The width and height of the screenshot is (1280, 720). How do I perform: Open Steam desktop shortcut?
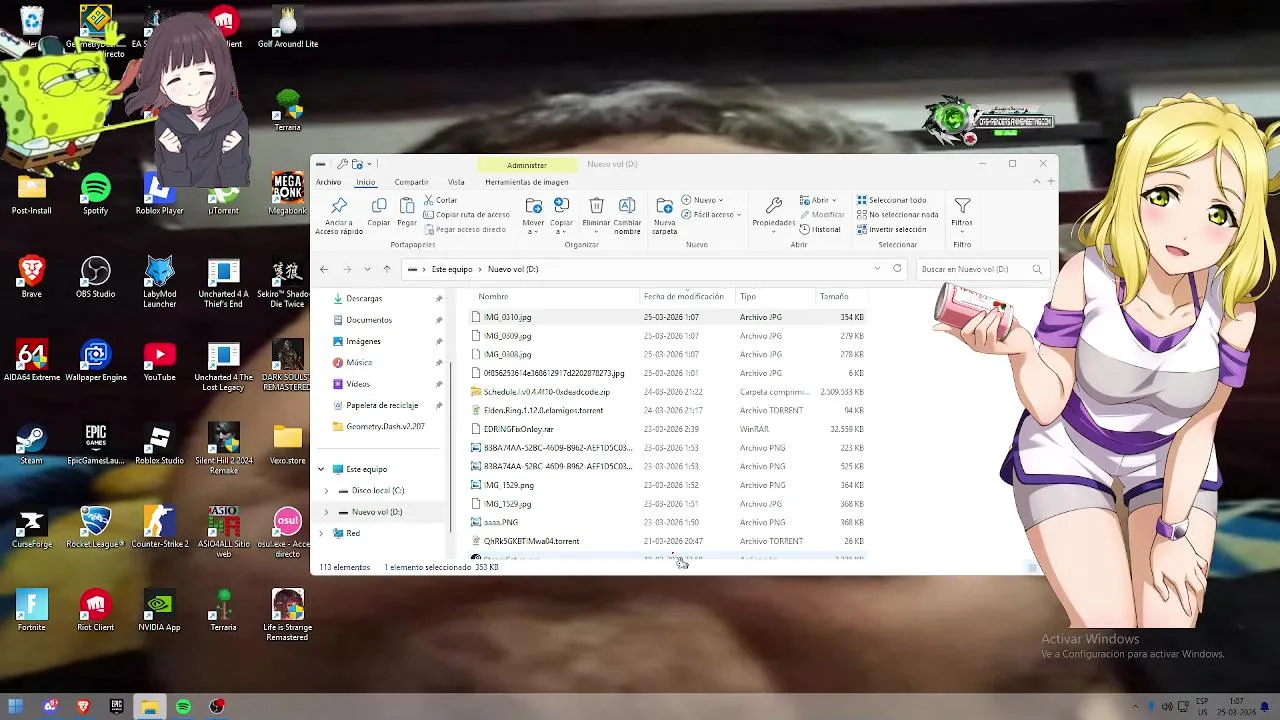click(32, 444)
